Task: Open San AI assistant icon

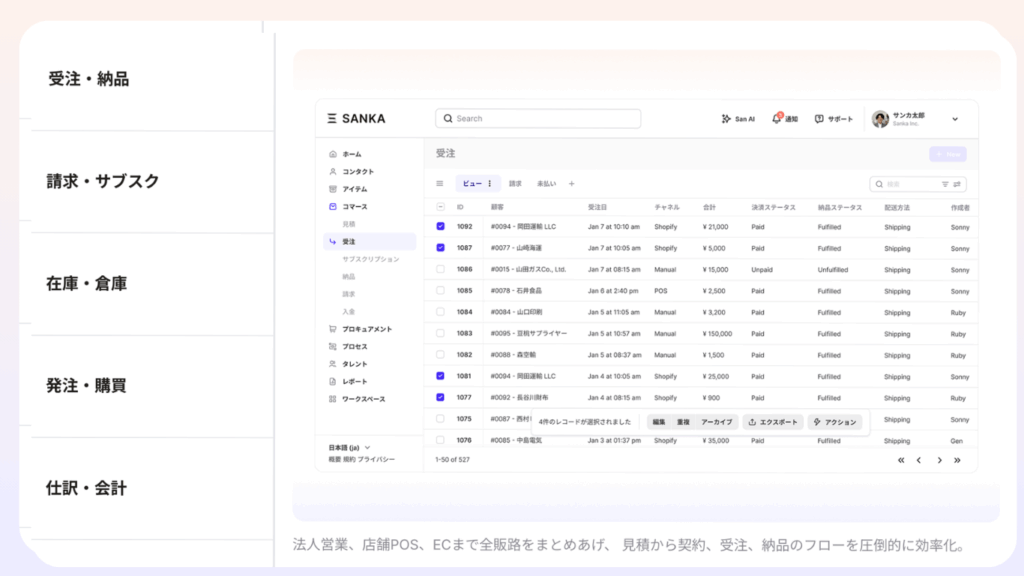Action: click(726, 119)
